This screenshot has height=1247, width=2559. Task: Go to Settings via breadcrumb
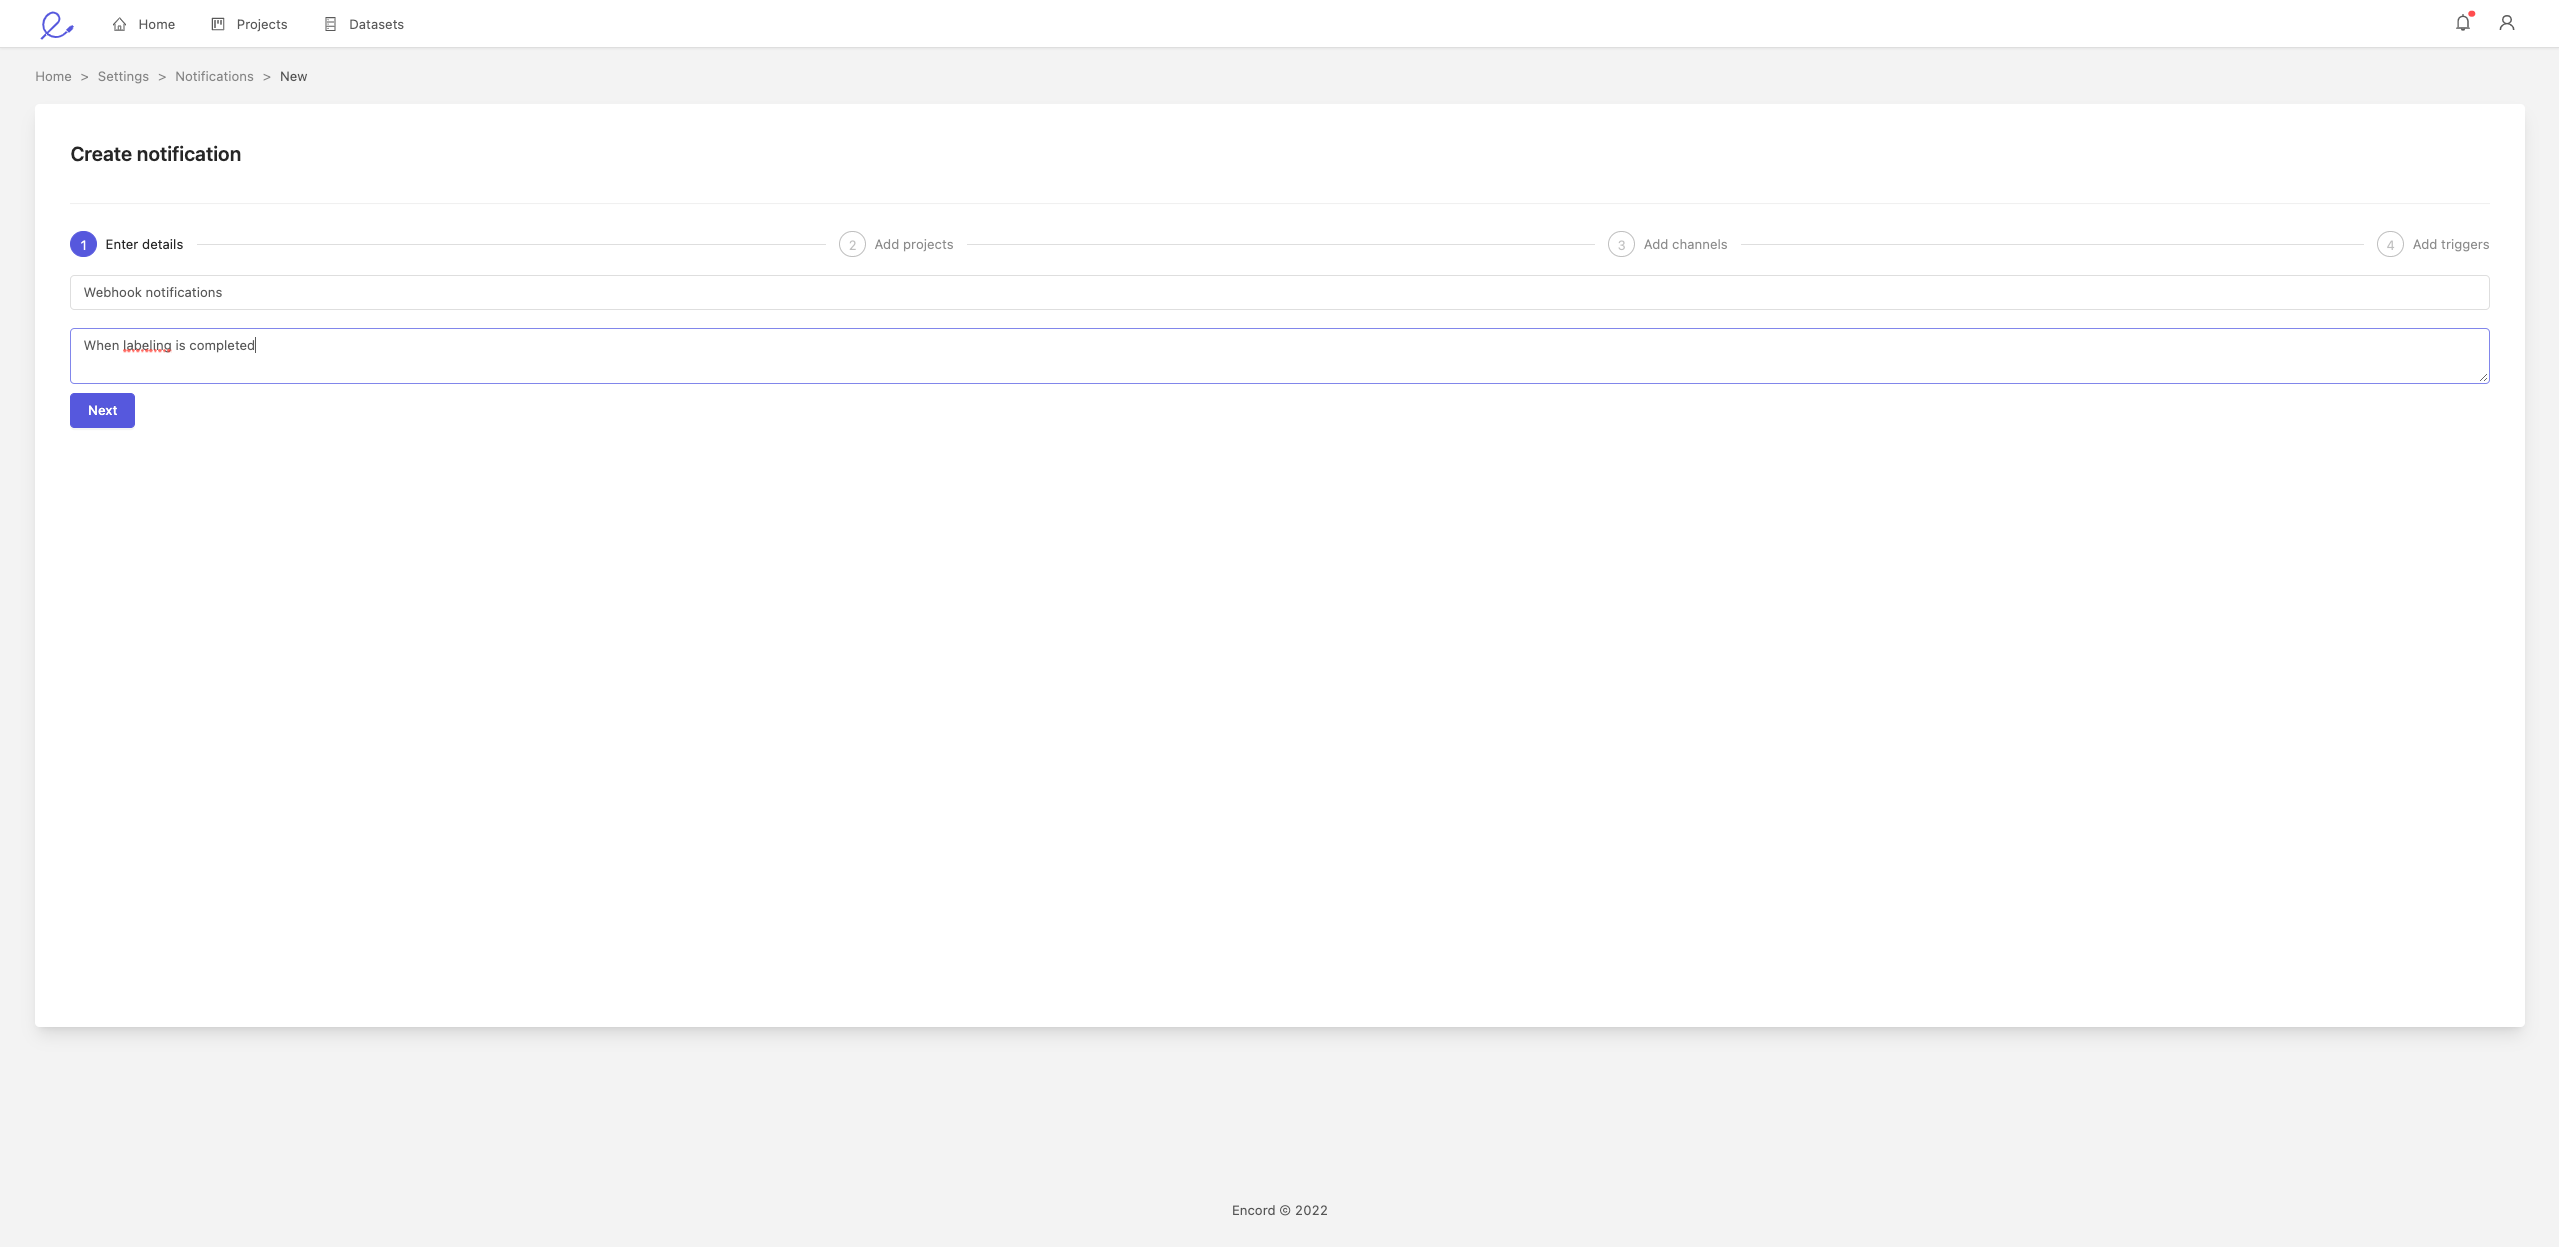tap(123, 77)
